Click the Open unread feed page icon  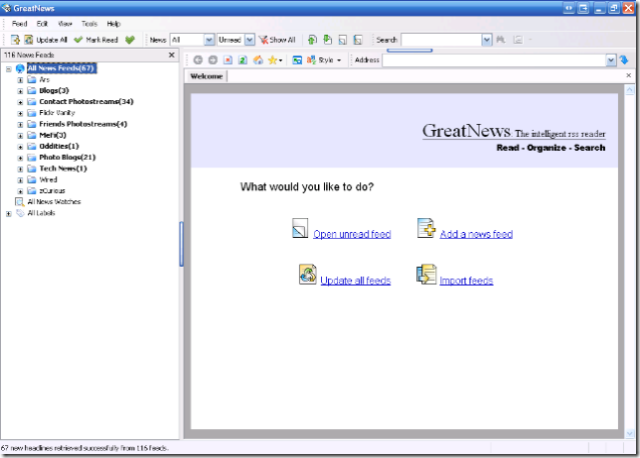(300, 228)
